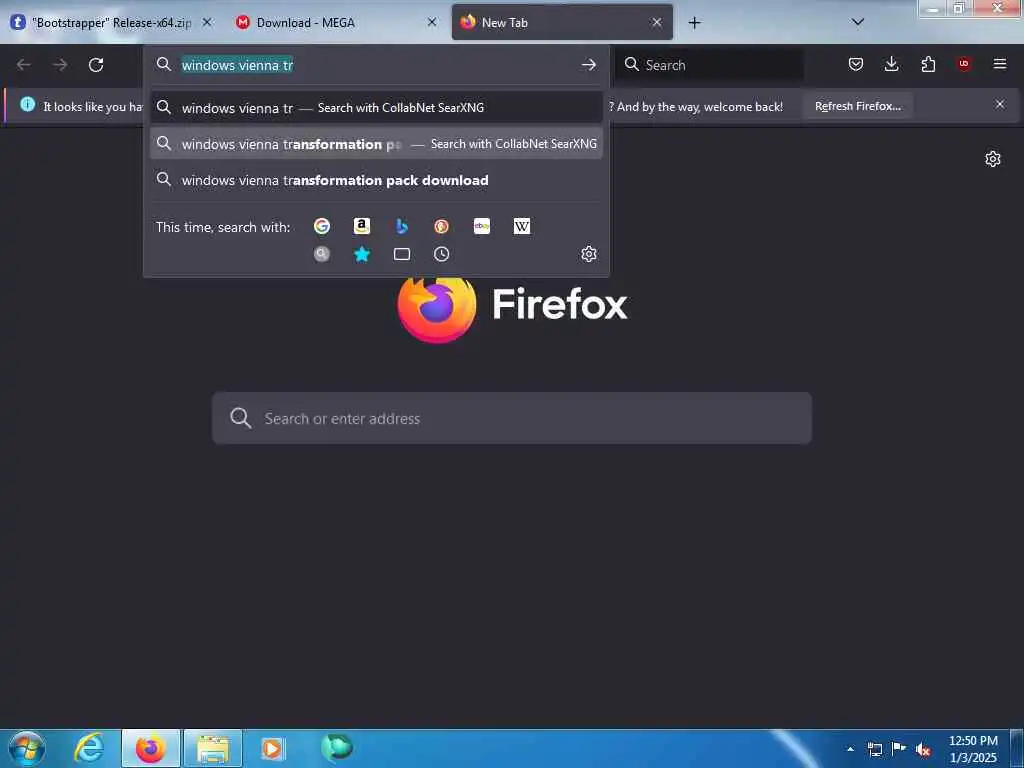Screen dimensions: 1024x768
Task: Click the Go arrow in the address bar
Action: pyautogui.click(x=588, y=65)
